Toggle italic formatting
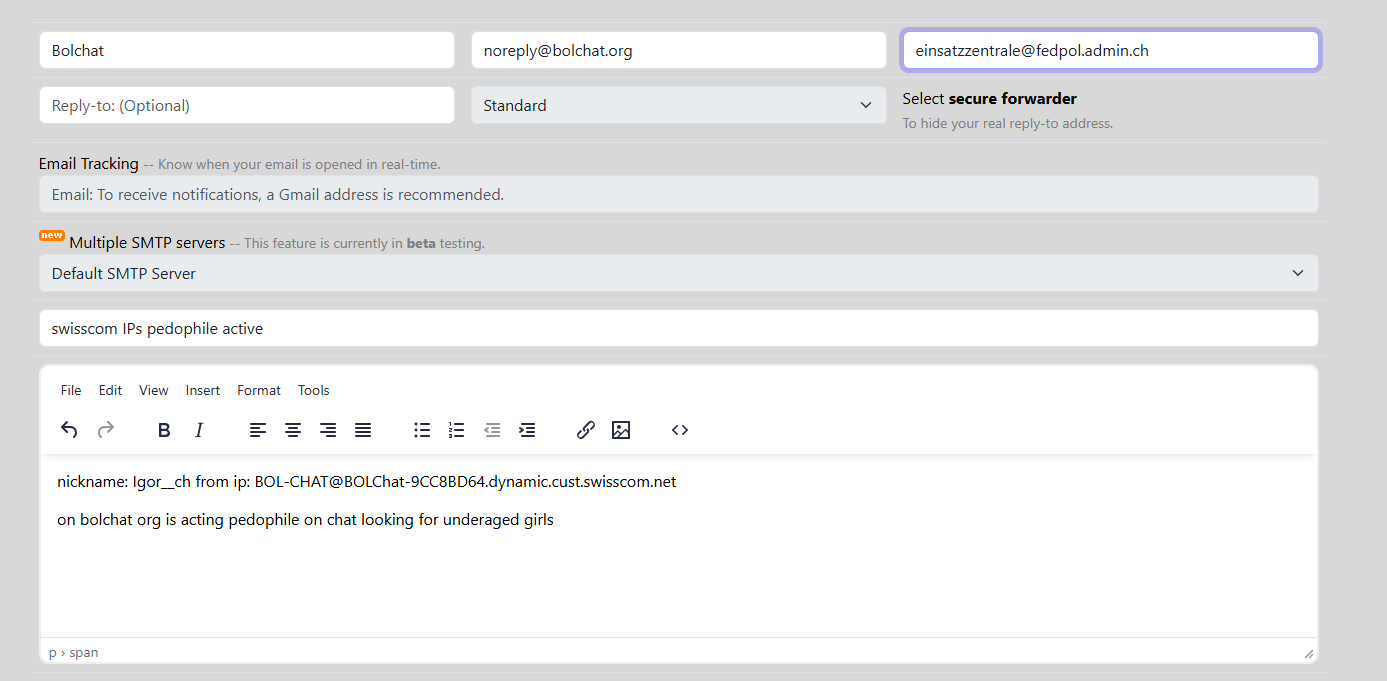The width and height of the screenshot is (1387, 681). tap(199, 430)
